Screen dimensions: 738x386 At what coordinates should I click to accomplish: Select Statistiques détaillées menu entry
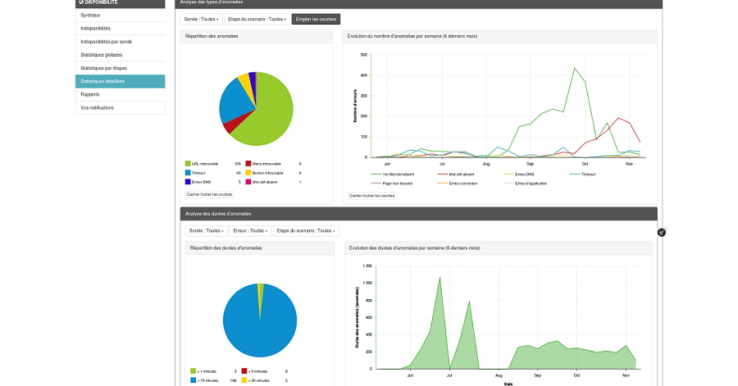click(x=120, y=81)
